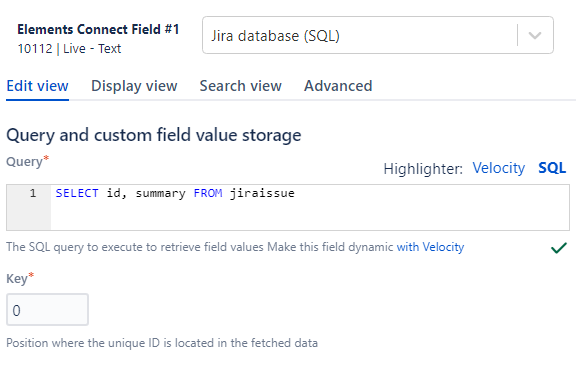576x367 pixels.
Task: Switch to the Display view tab
Action: click(x=134, y=86)
